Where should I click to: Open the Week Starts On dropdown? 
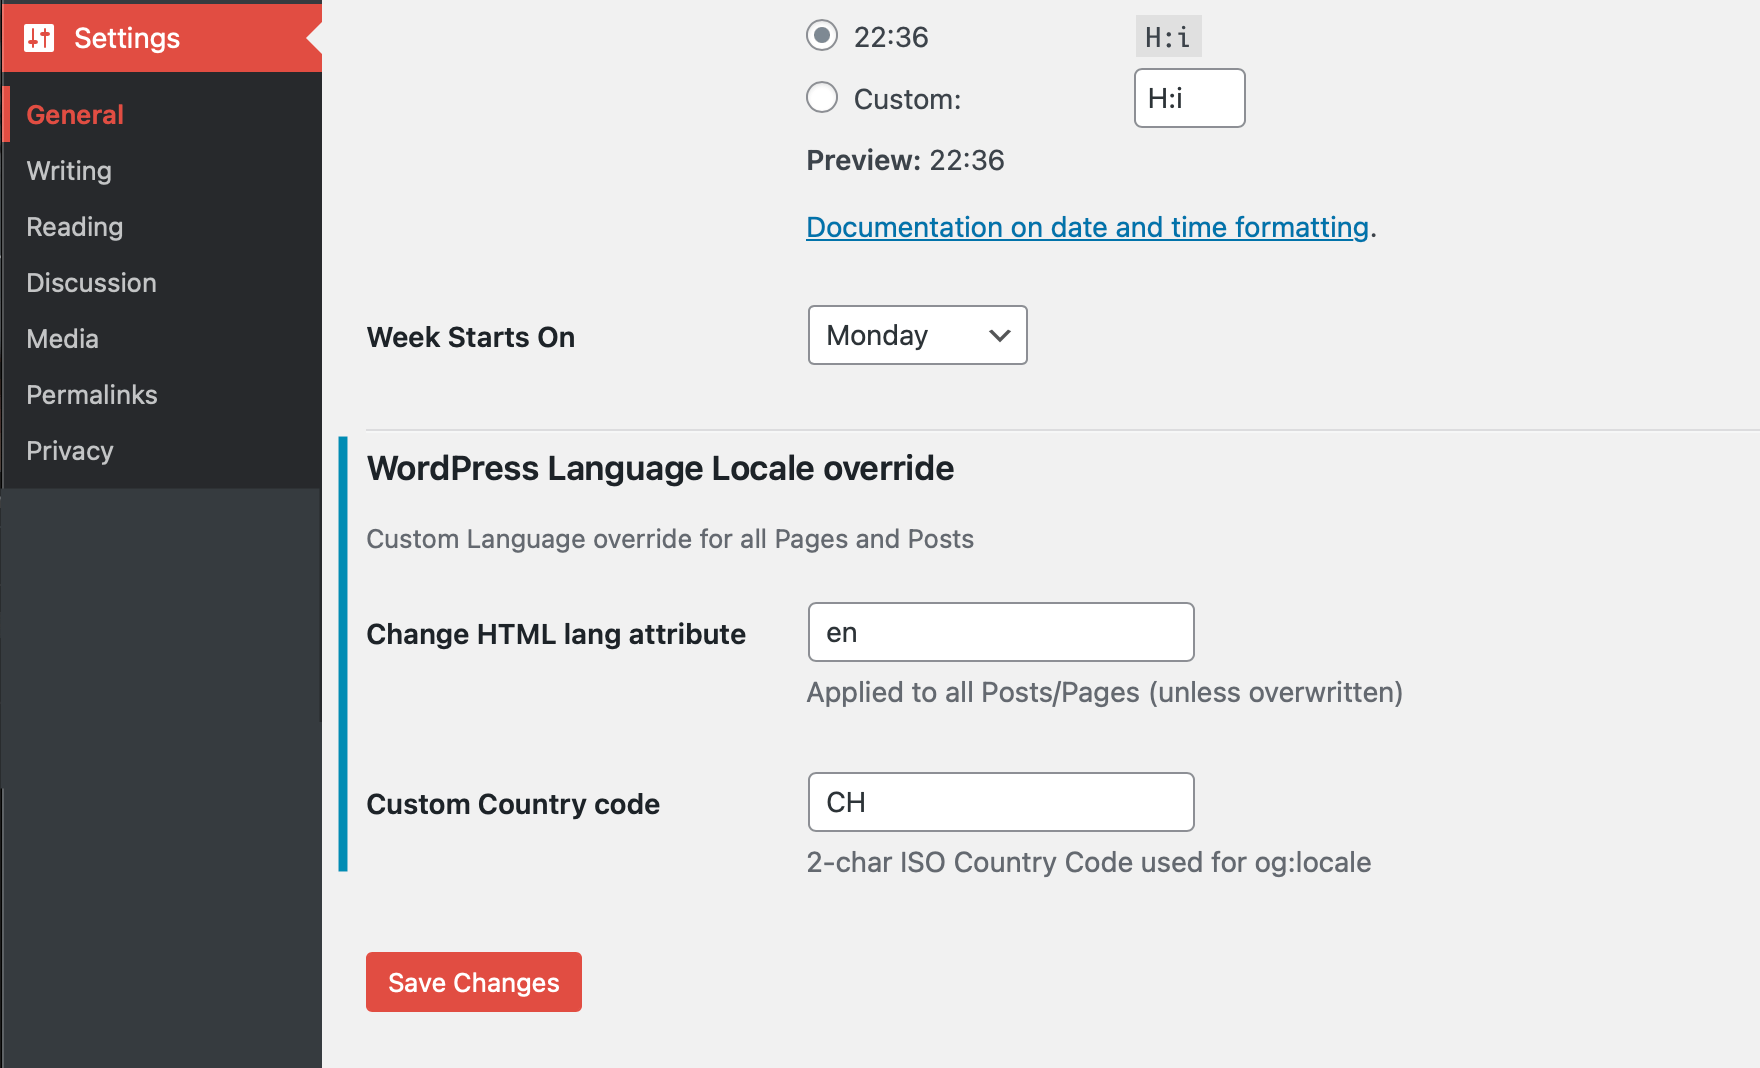(x=917, y=335)
